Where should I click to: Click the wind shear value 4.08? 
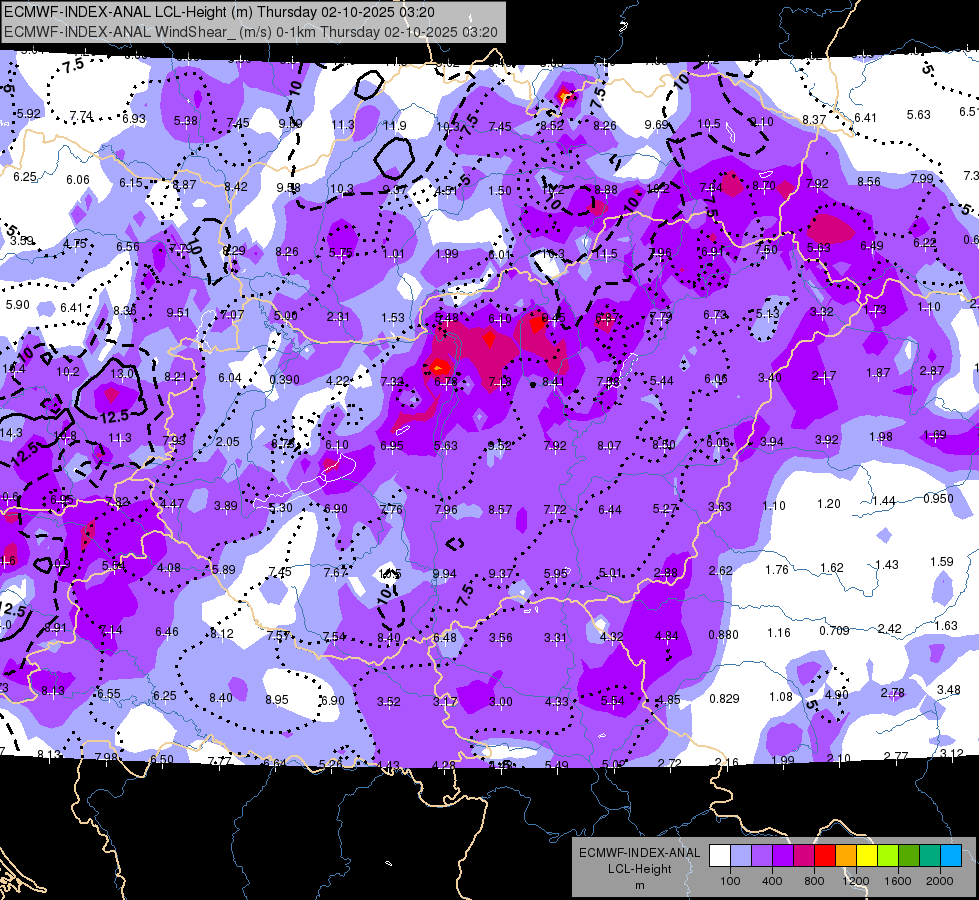169,568
